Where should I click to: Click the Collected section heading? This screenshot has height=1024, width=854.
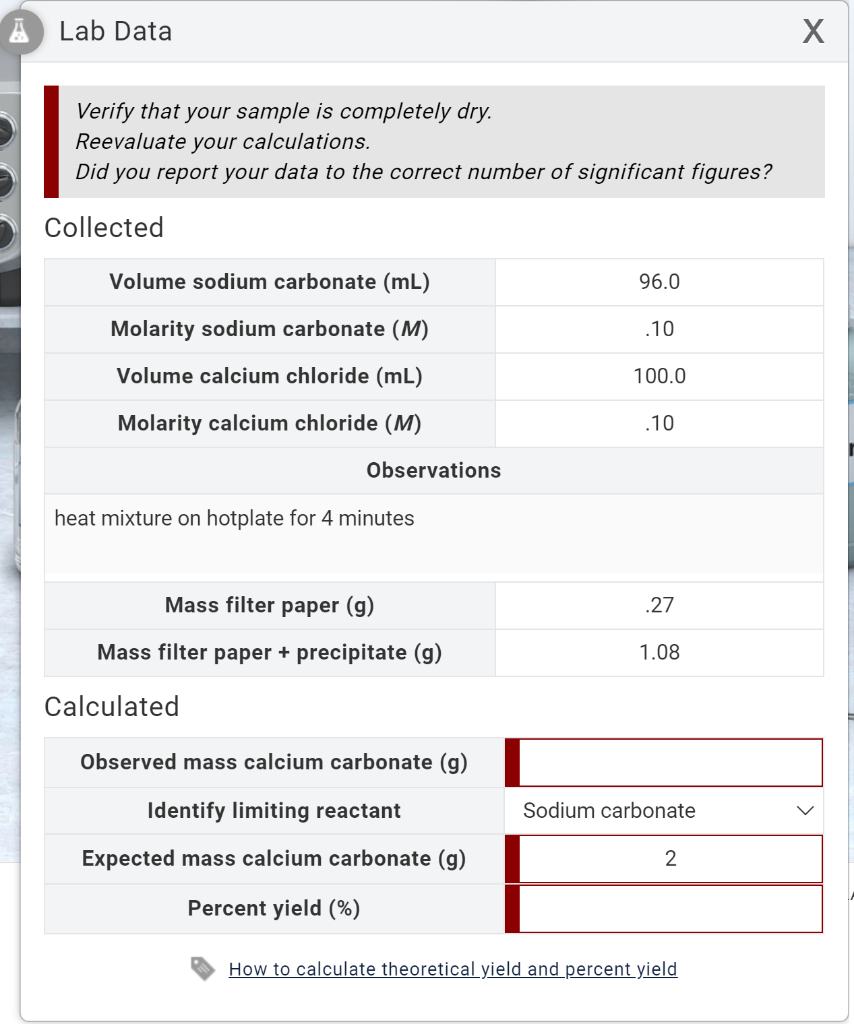pyautogui.click(x=104, y=228)
